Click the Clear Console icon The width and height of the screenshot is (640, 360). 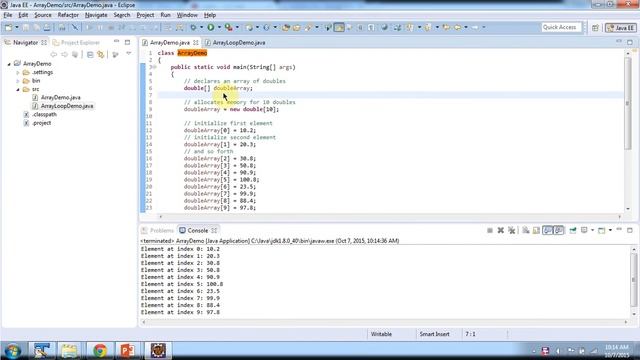point(526,231)
